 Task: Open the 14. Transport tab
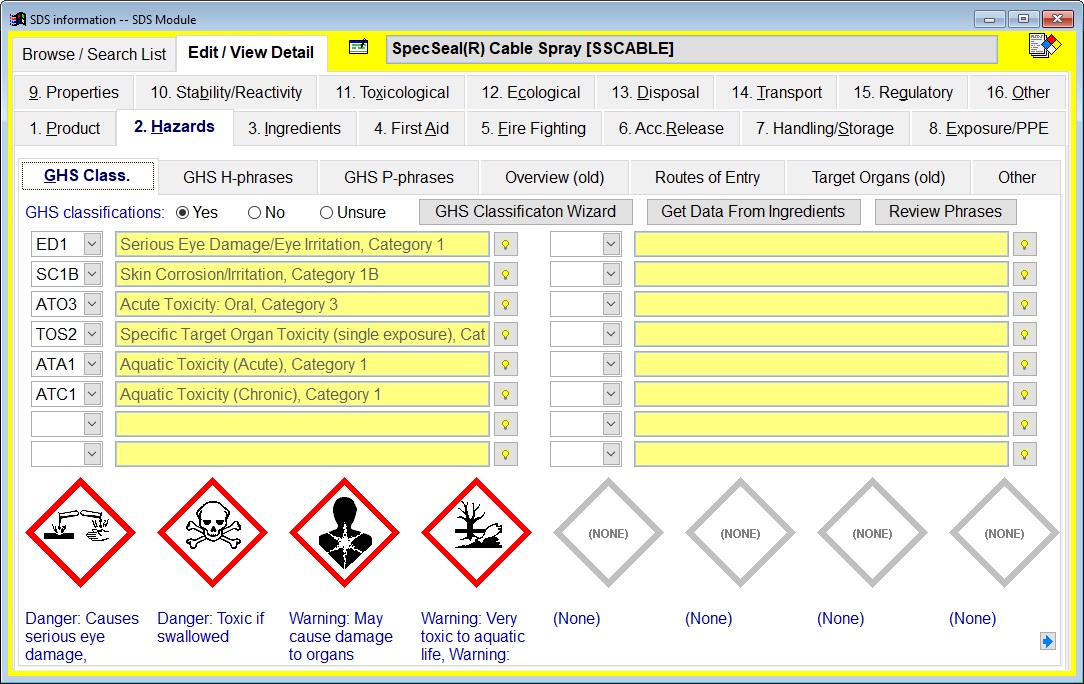[x=776, y=93]
